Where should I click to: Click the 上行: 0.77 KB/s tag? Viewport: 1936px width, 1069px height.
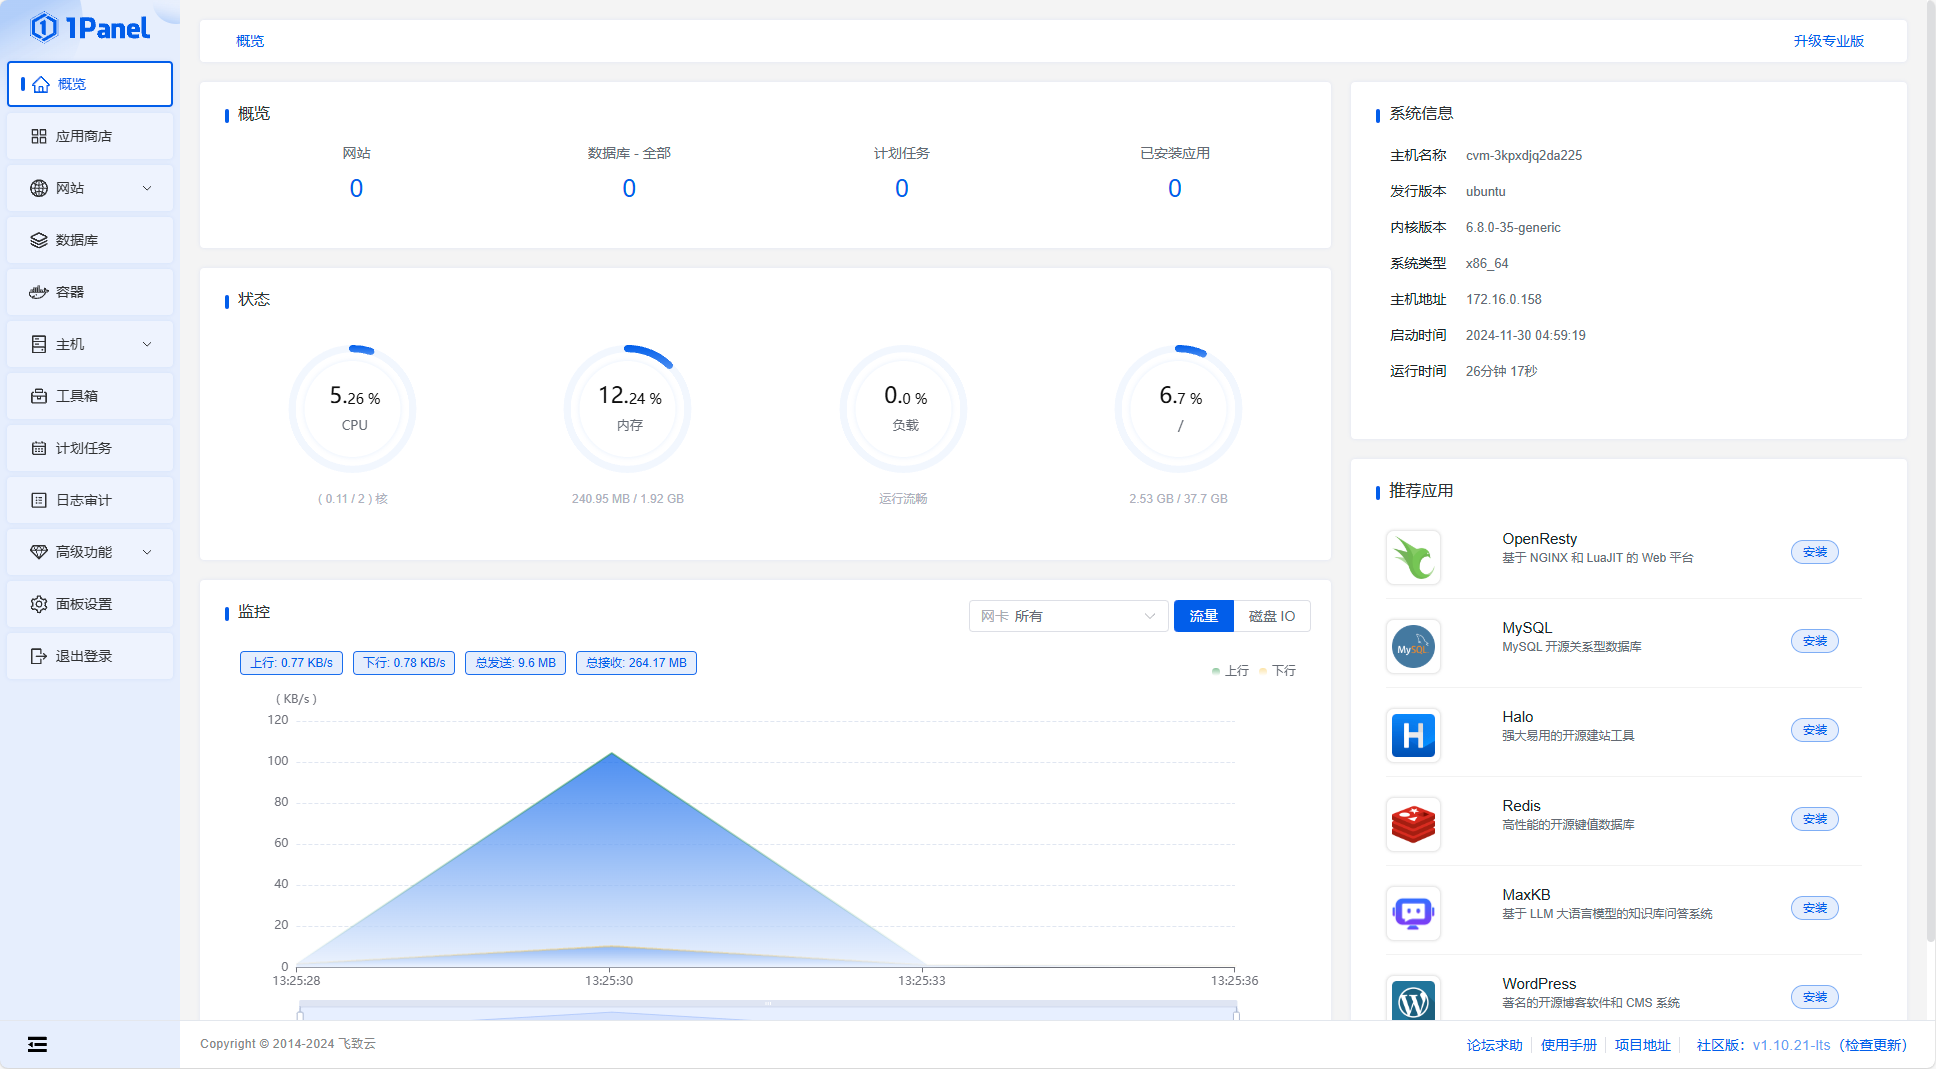[x=291, y=663]
